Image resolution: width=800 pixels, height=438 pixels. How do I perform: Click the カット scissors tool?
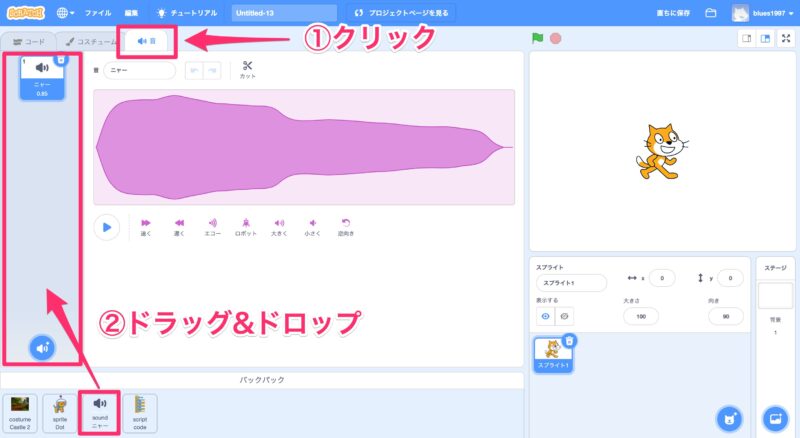[x=247, y=70]
